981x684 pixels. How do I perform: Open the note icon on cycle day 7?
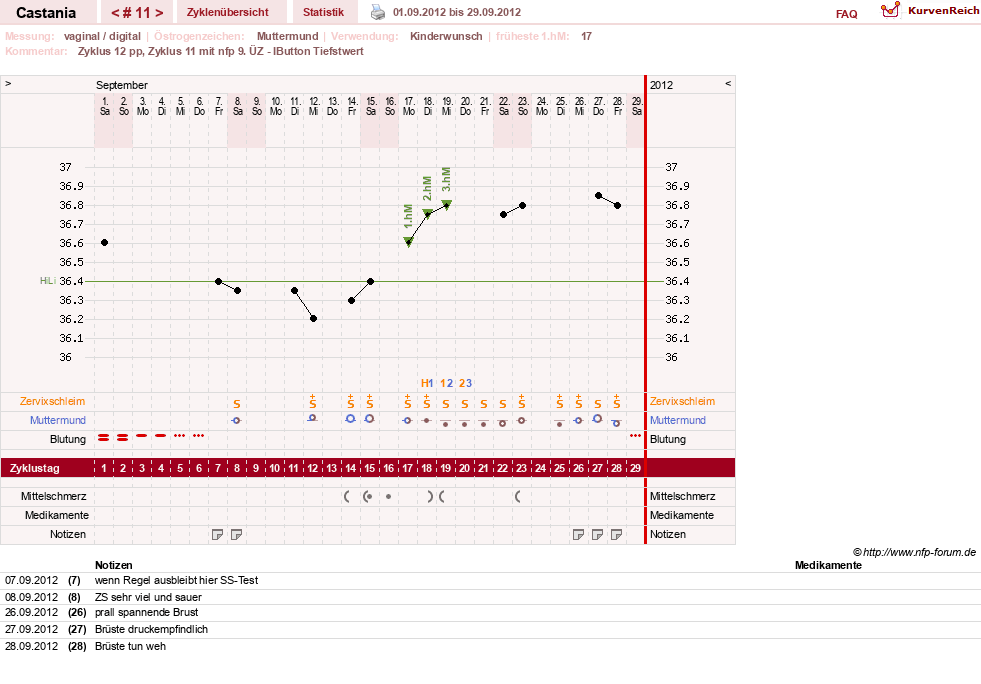point(217,534)
